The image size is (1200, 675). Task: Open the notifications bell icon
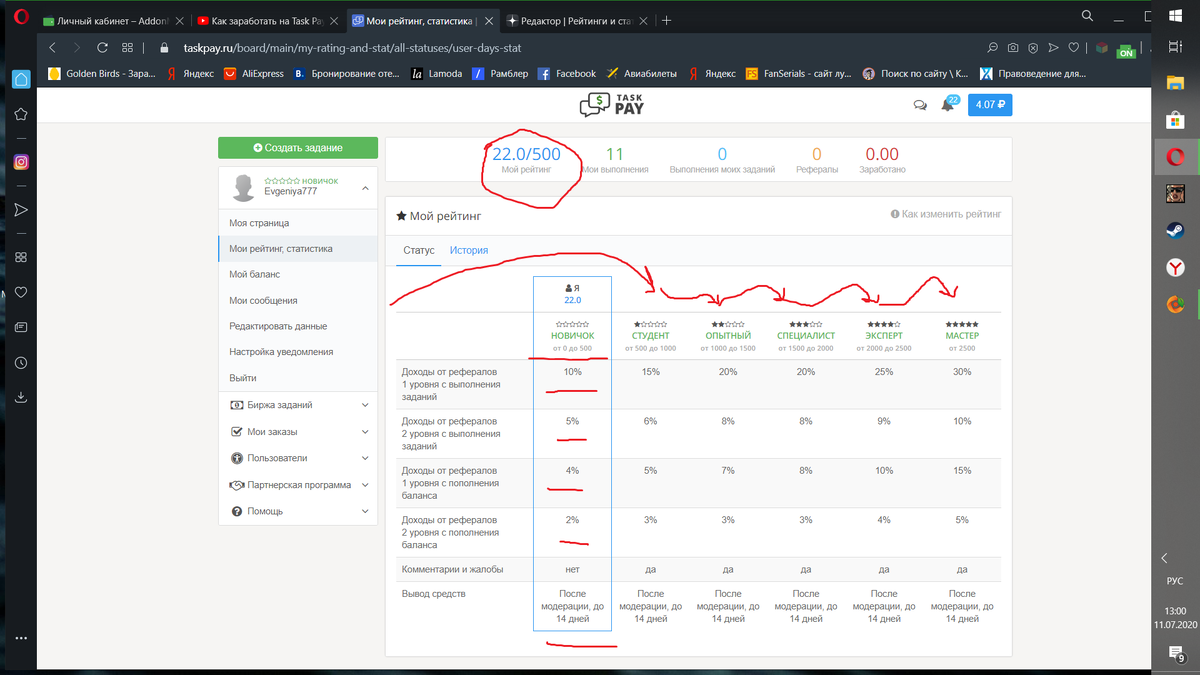[947, 105]
